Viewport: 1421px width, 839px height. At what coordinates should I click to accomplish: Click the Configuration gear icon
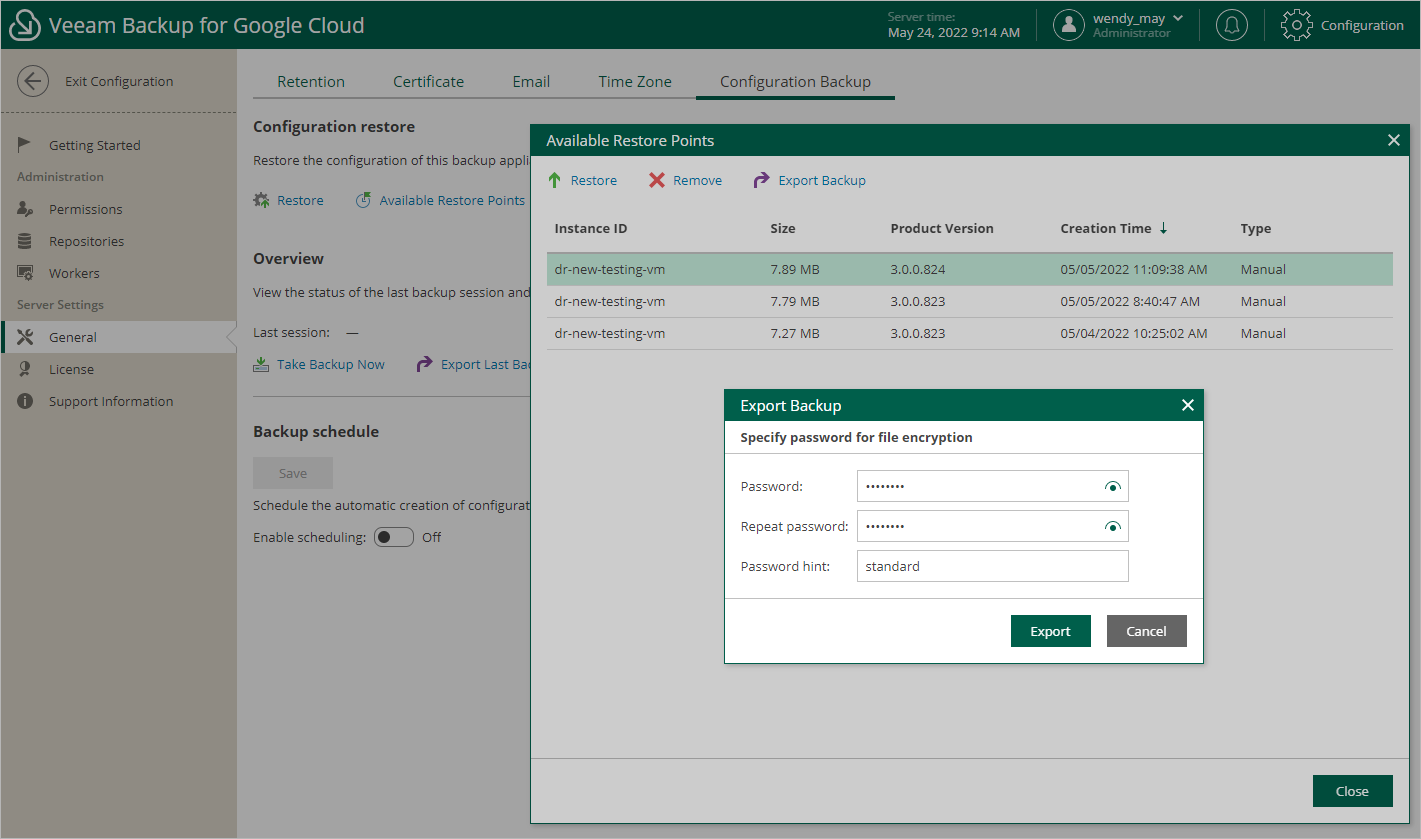pyautogui.click(x=1296, y=25)
